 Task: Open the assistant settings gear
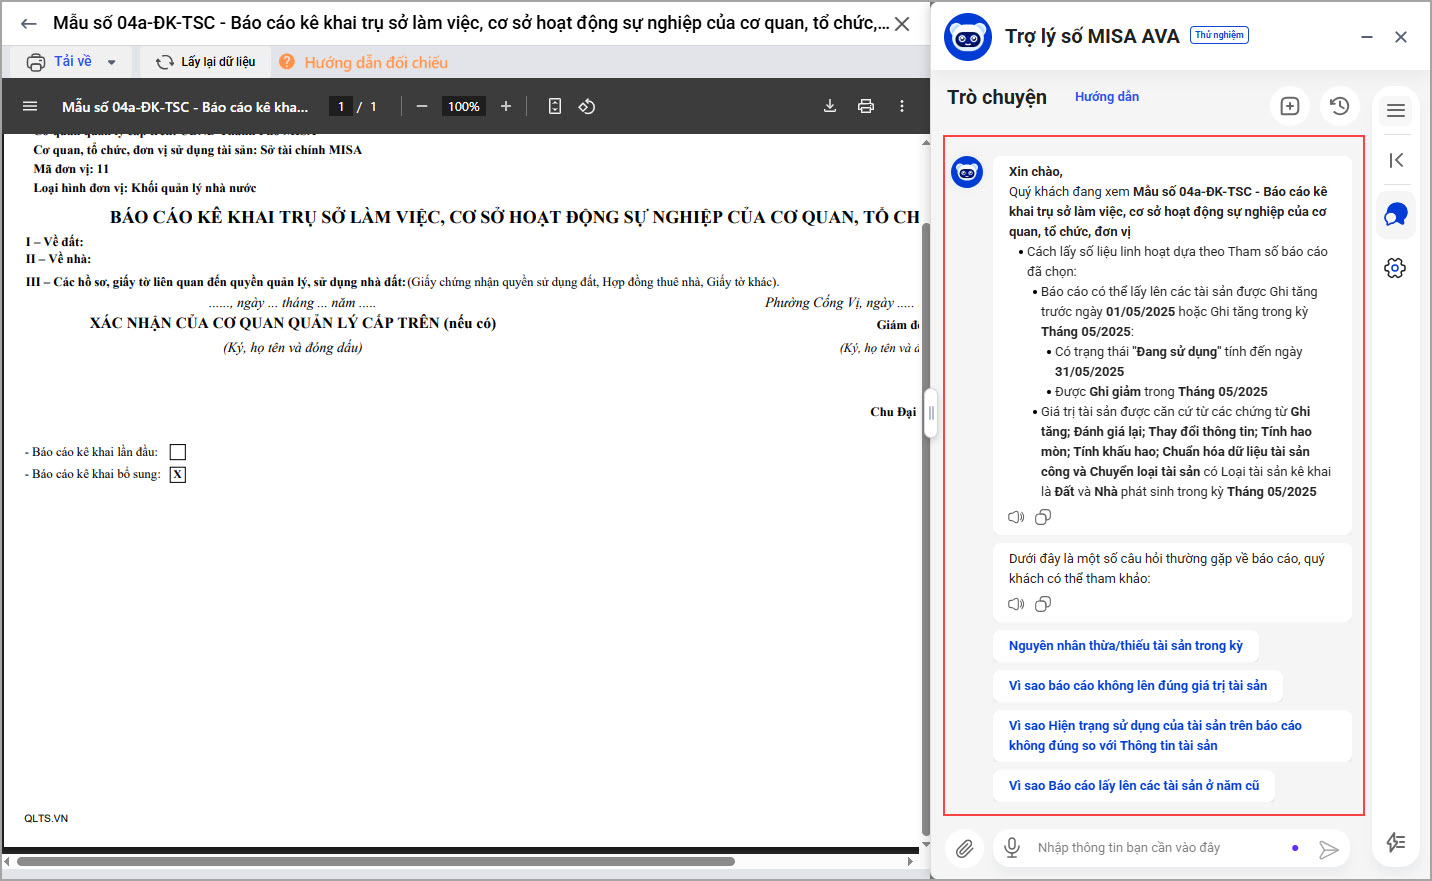pyautogui.click(x=1396, y=268)
